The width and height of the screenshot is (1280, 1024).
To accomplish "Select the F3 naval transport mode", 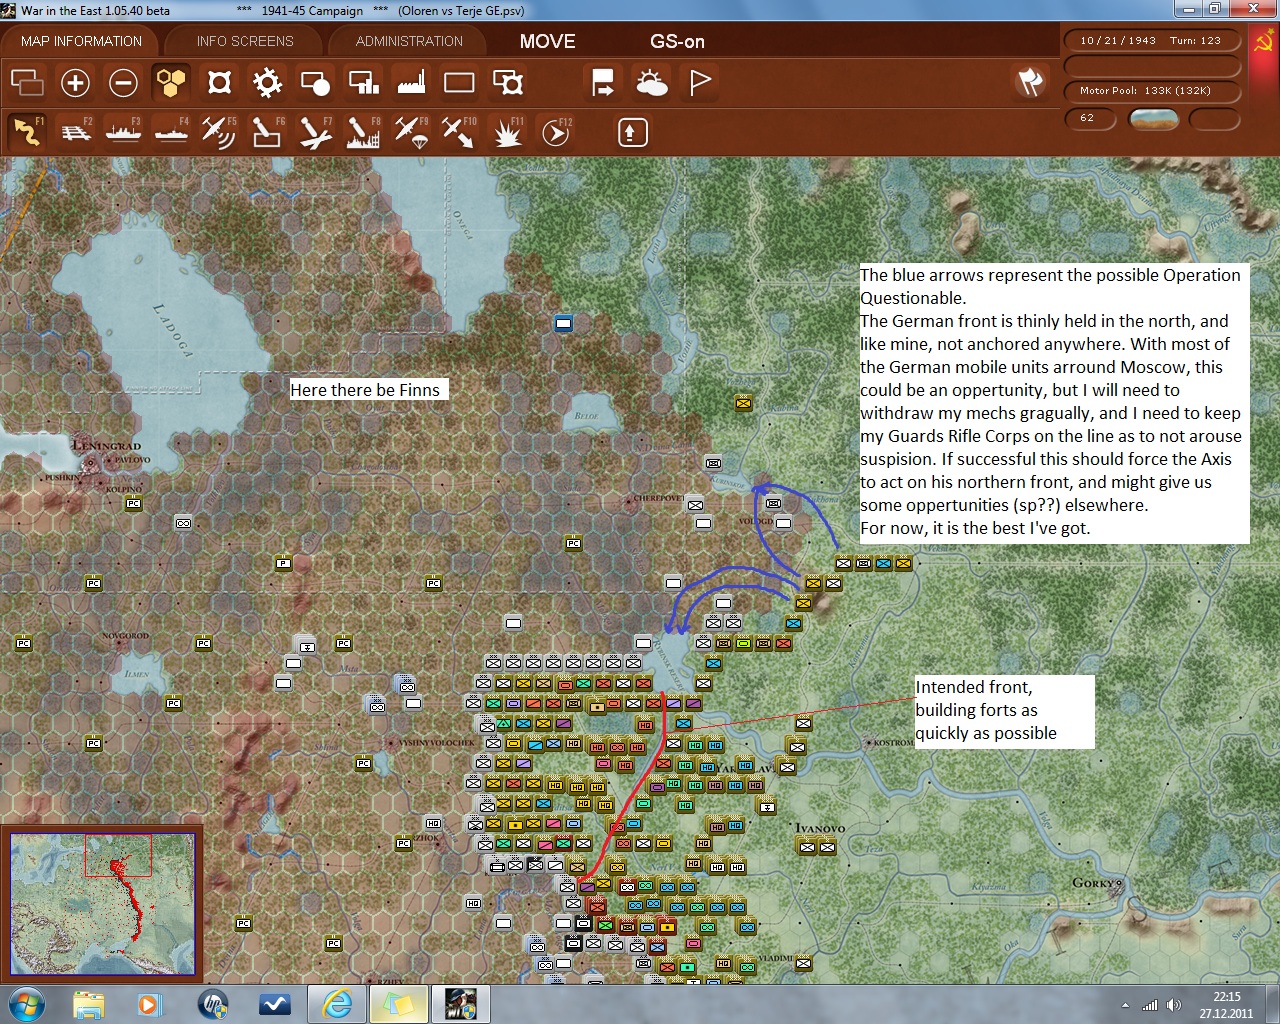I will coord(124,132).
